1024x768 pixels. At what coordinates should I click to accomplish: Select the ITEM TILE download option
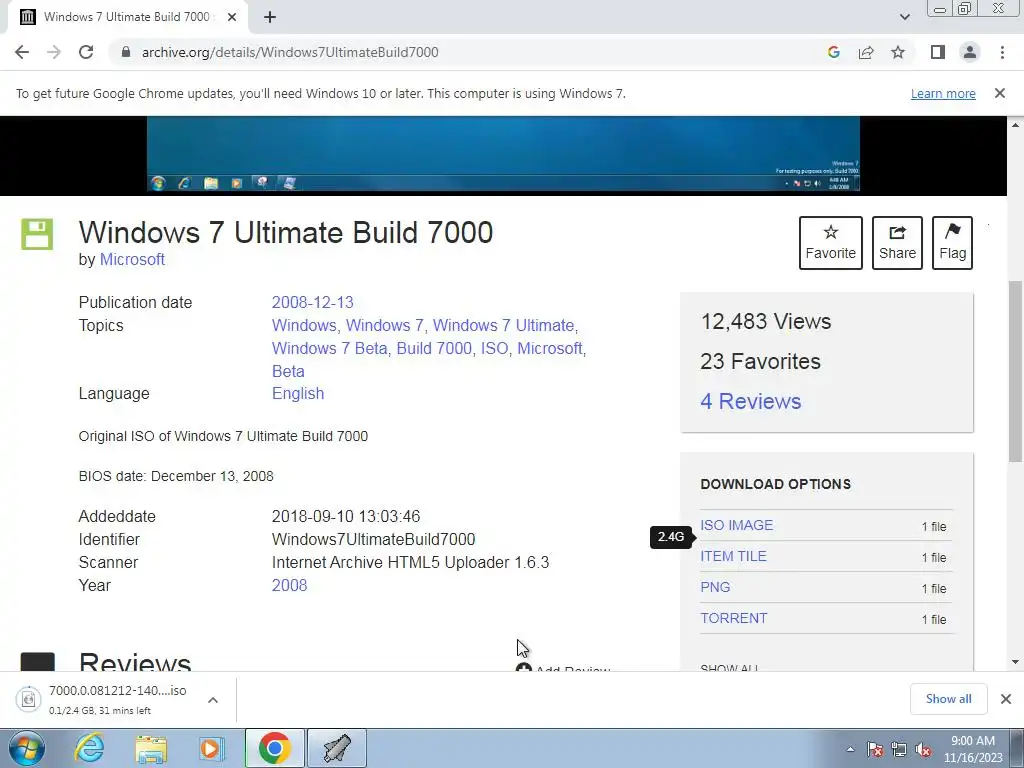pyautogui.click(x=733, y=556)
